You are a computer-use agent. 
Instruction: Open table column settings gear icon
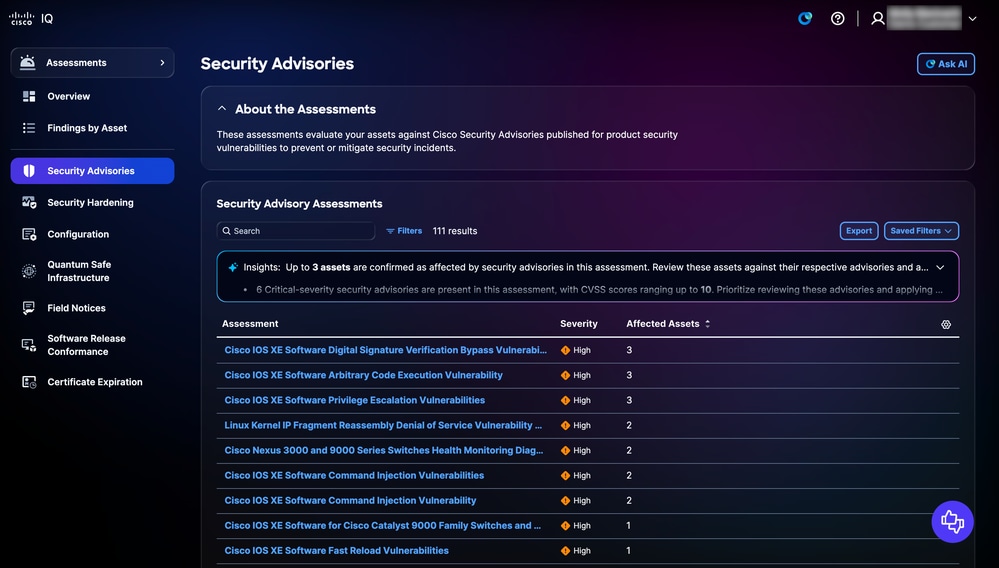pyautogui.click(x=946, y=325)
